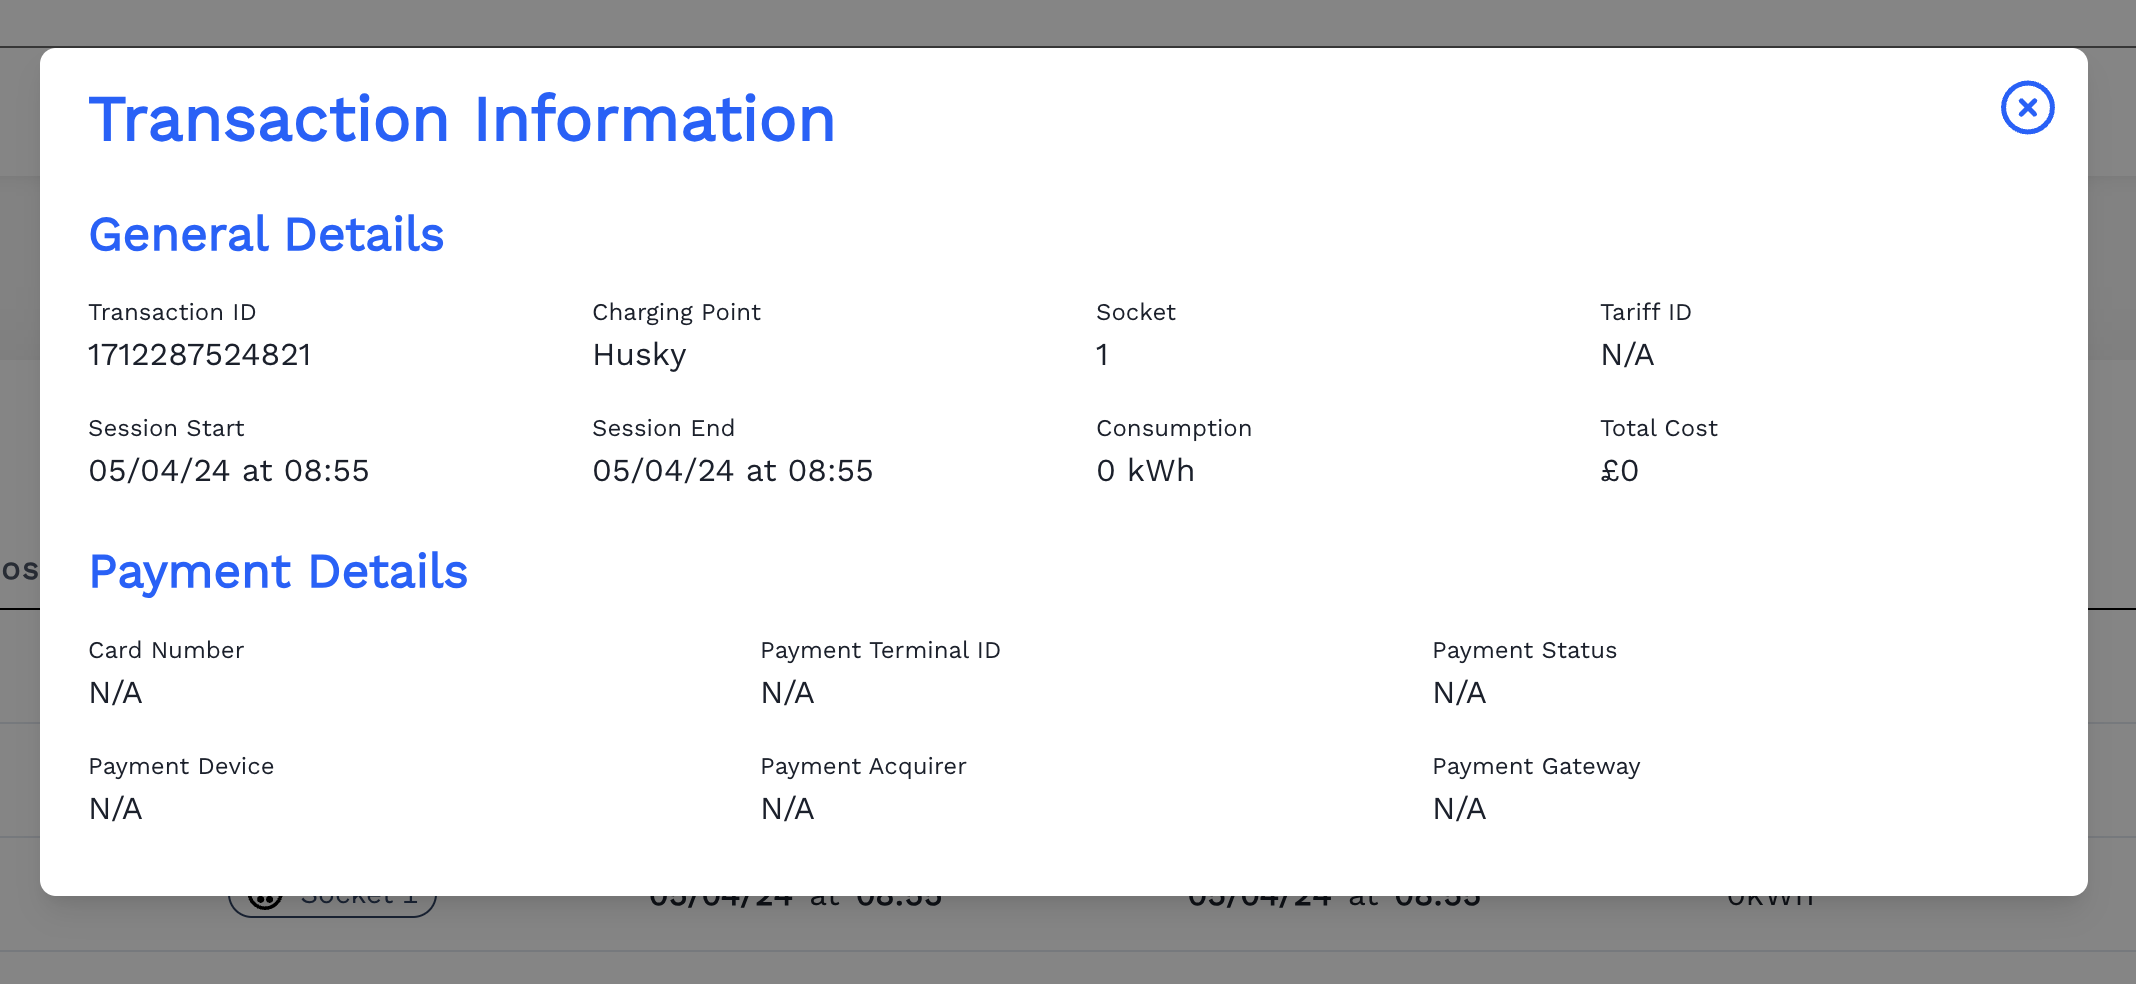Select the Socket value 1
Image resolution: width=2136 pixels, height=984 pixels.
click(x=1102, y=355)
